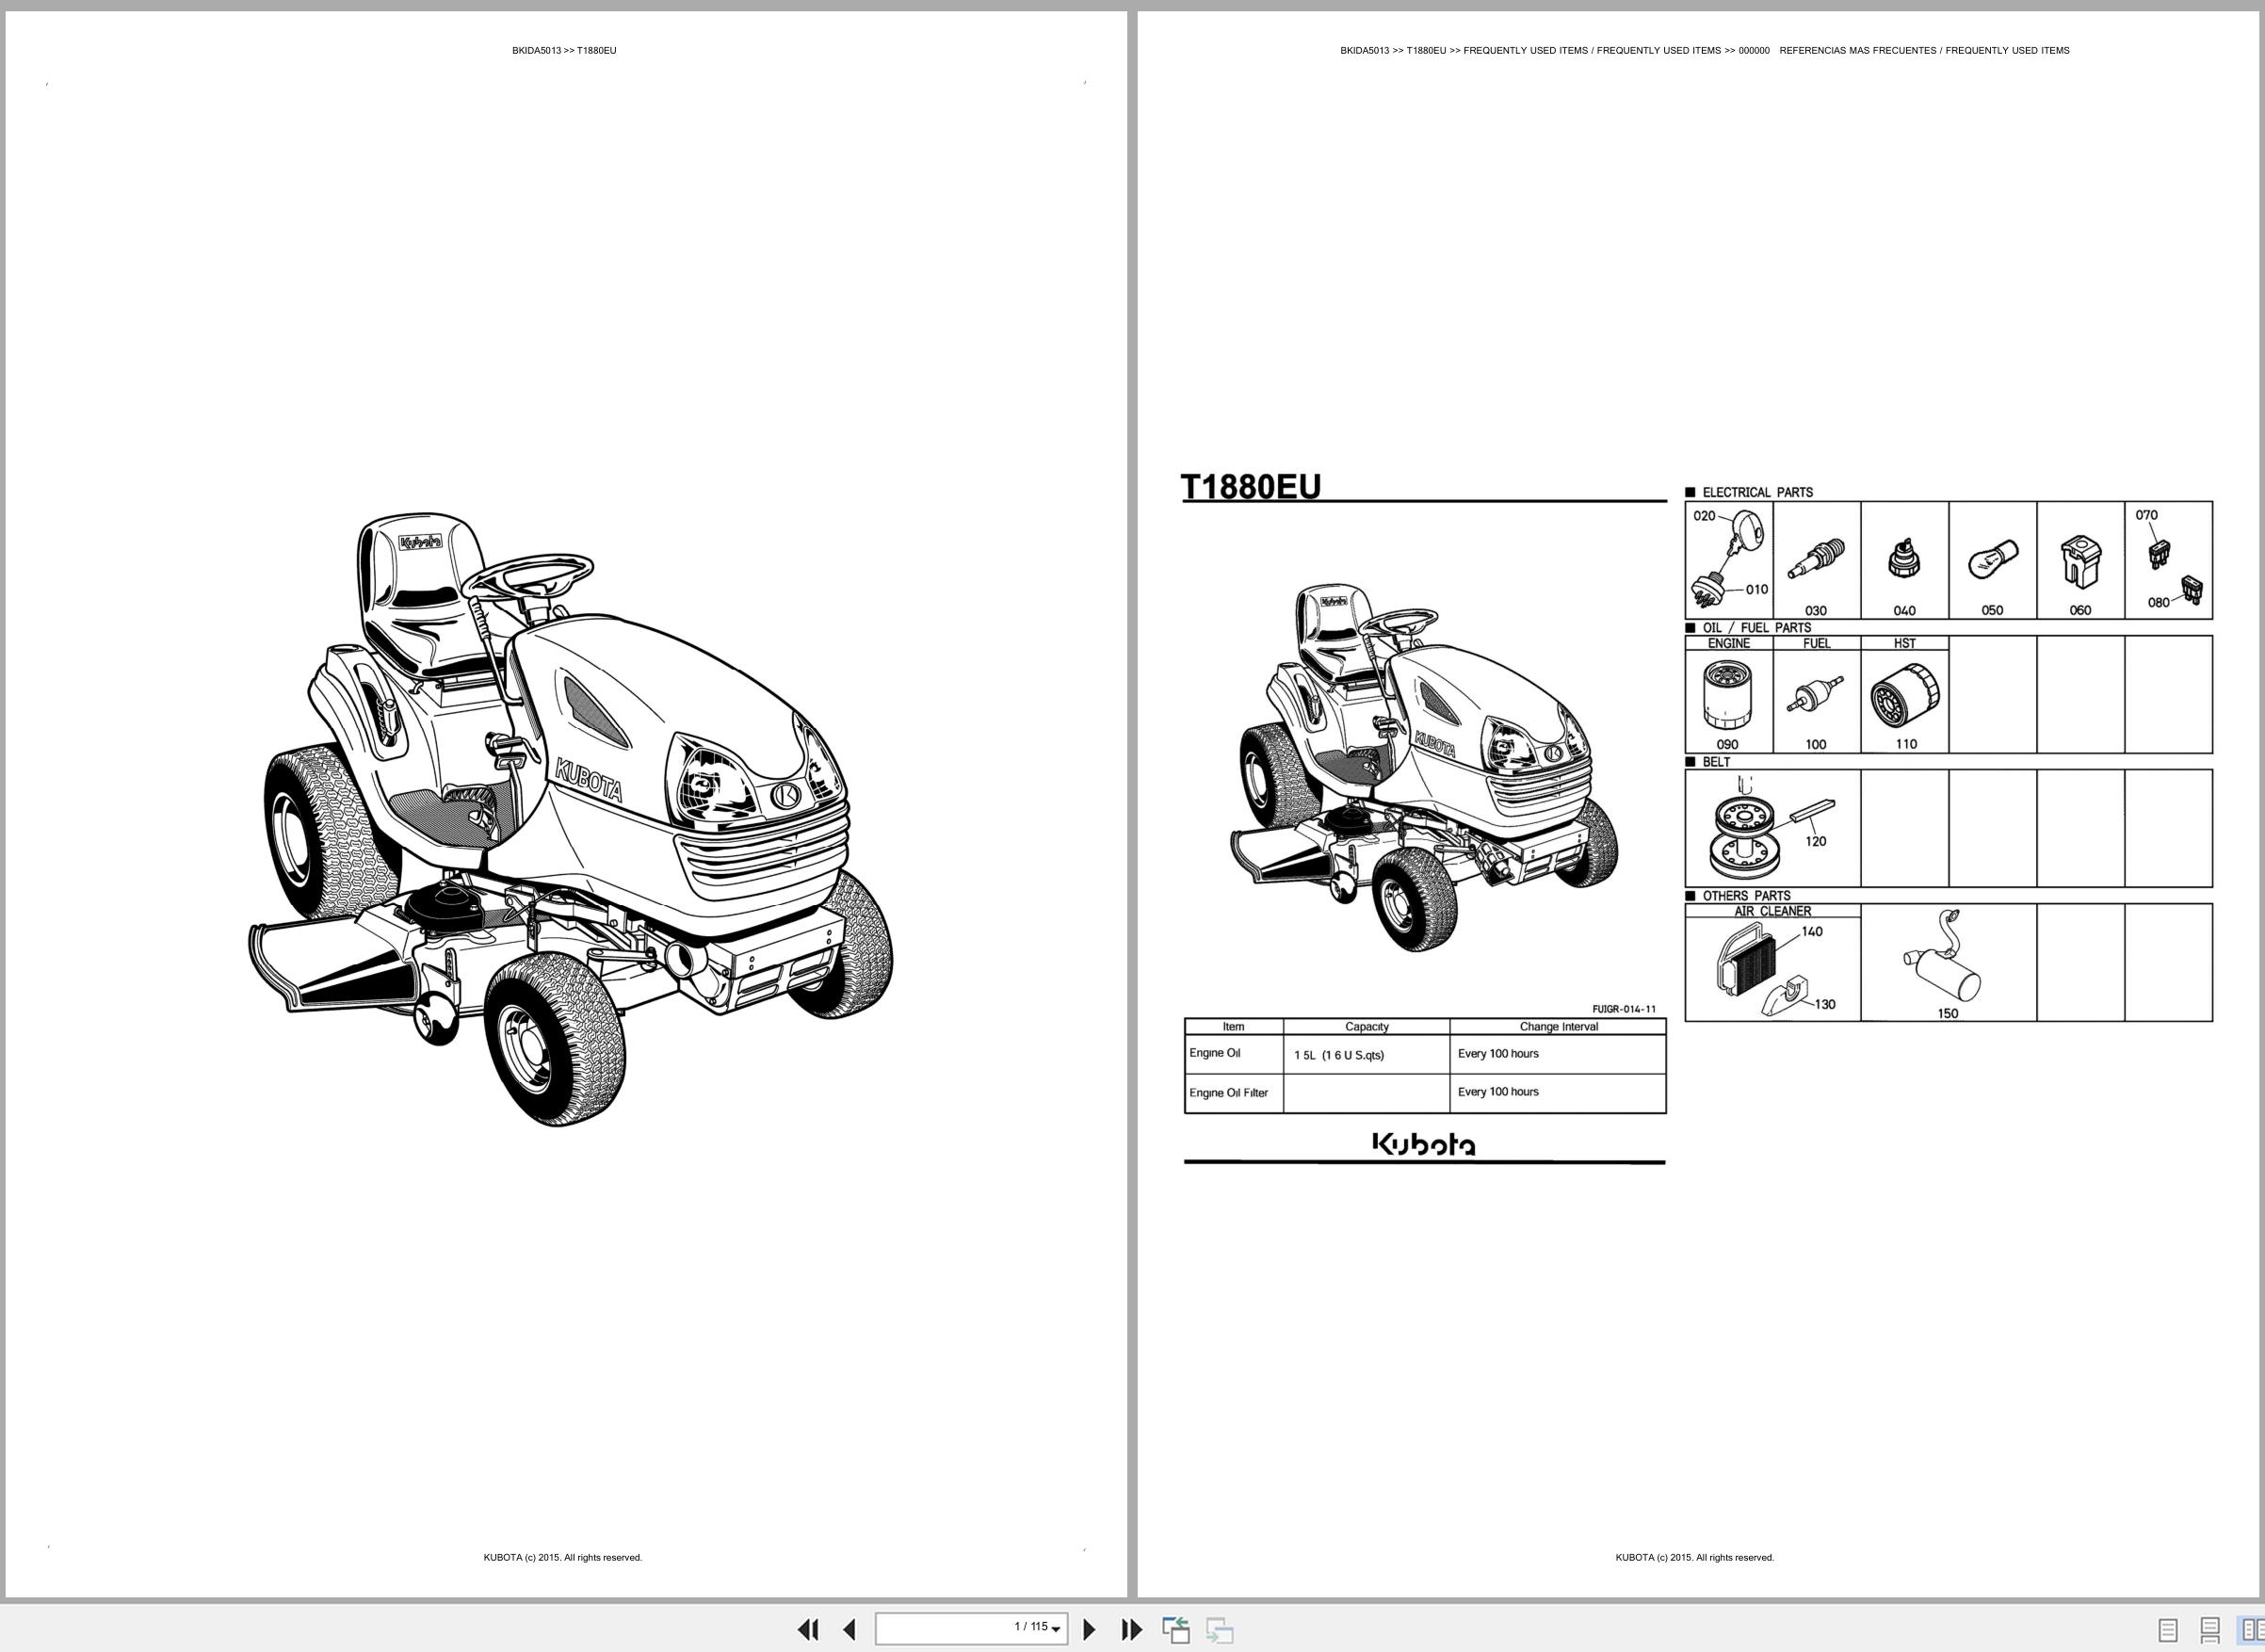Click the left page copyright footer
Screen dimensions: 2265x1652
coord(563,1557)
